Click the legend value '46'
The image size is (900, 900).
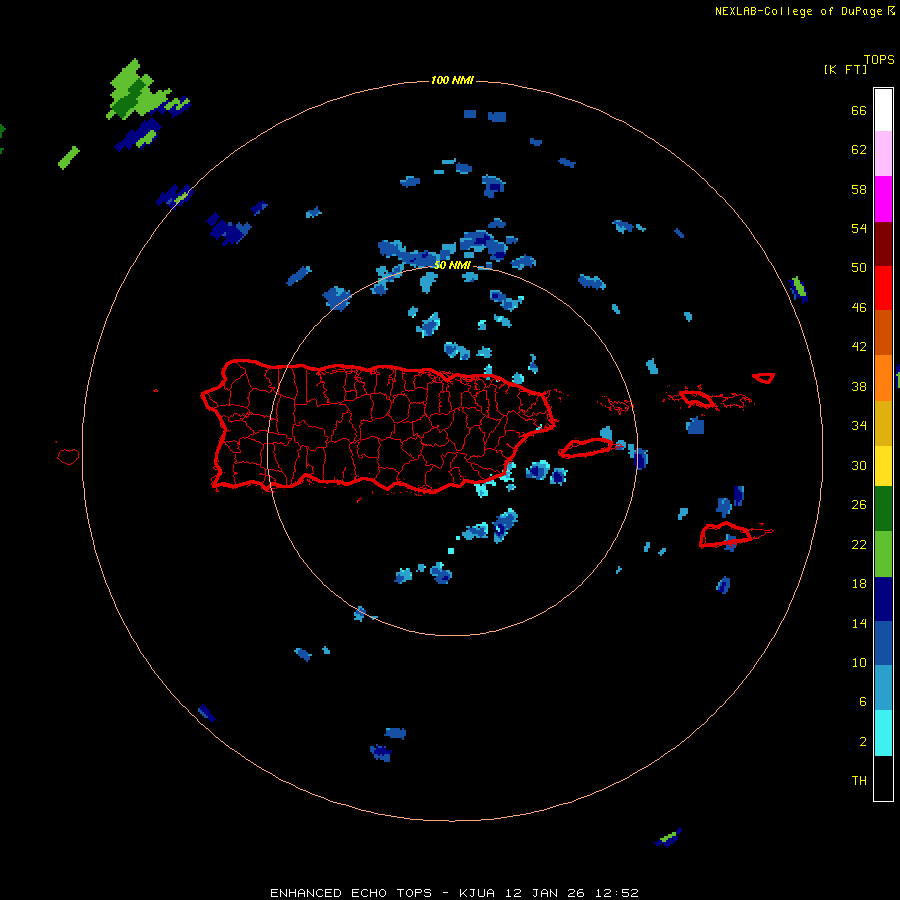point(859,308)
